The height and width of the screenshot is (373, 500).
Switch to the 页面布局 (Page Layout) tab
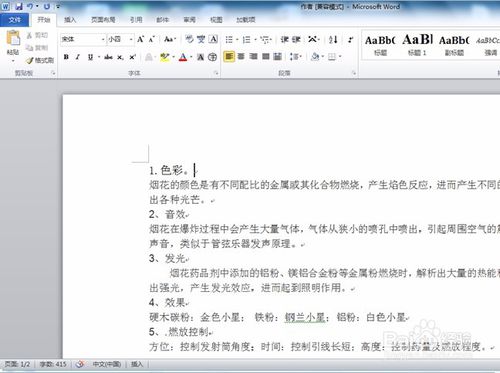[103, 20]
